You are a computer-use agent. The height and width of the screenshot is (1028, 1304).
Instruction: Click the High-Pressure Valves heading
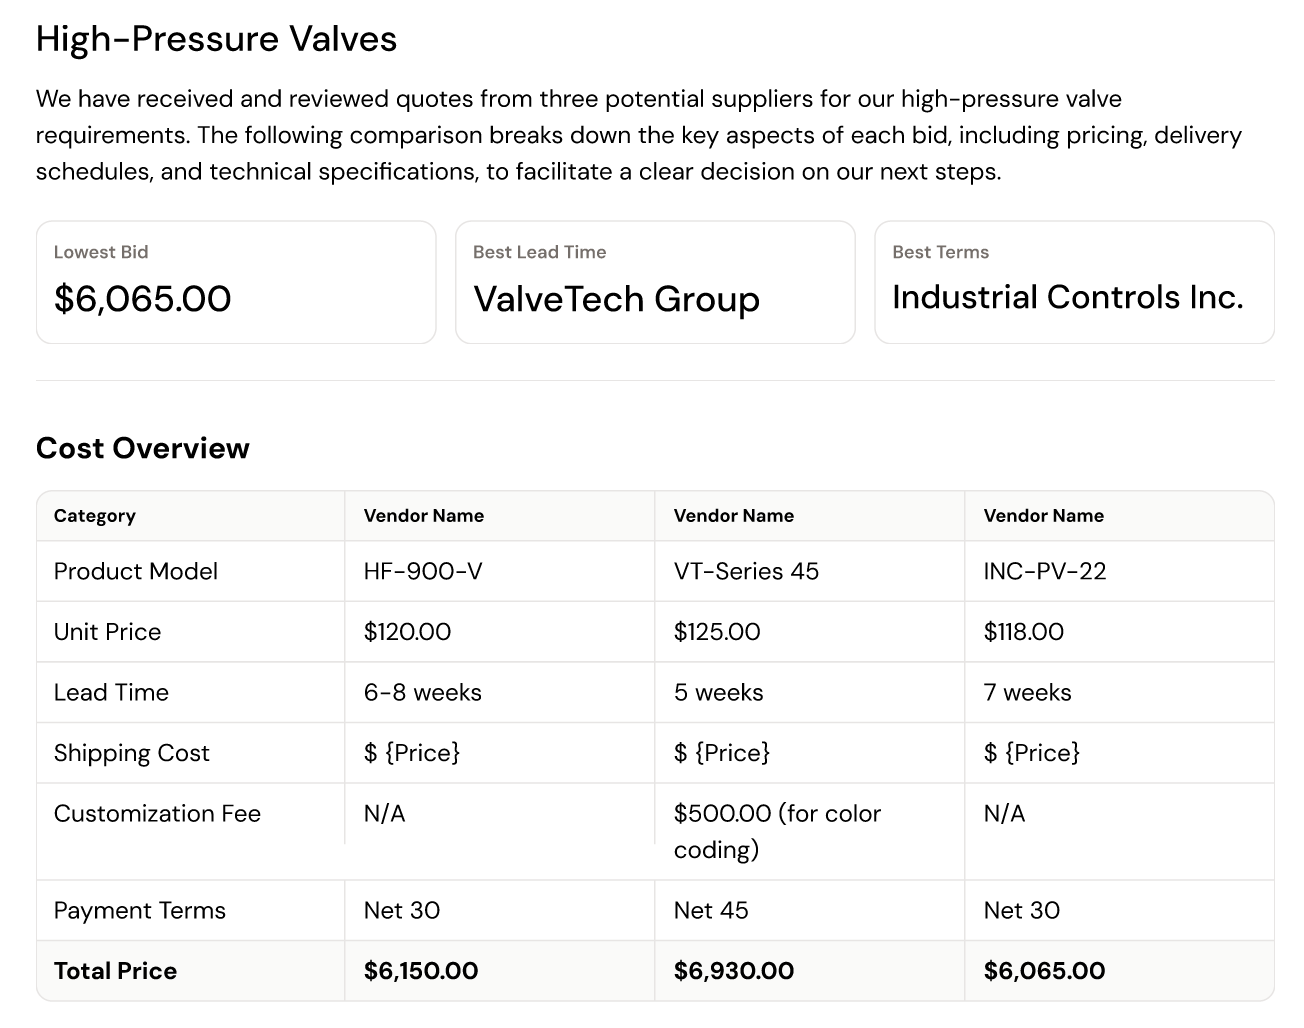coord(216,39)
